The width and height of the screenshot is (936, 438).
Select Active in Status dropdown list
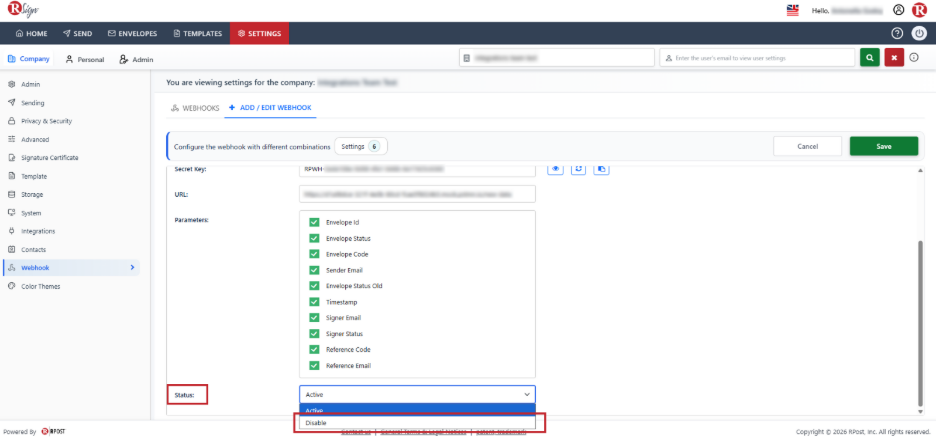click(x=417, y=410)
